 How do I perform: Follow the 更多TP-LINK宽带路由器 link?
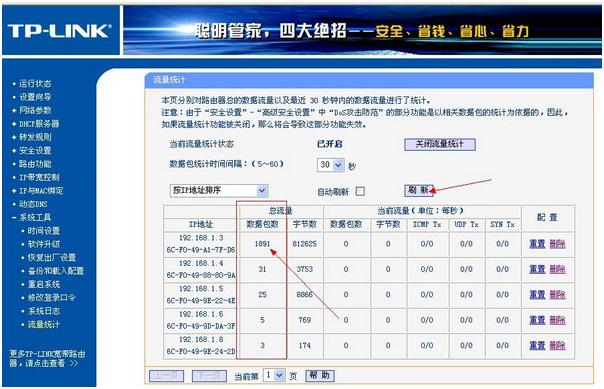[47, 359]
